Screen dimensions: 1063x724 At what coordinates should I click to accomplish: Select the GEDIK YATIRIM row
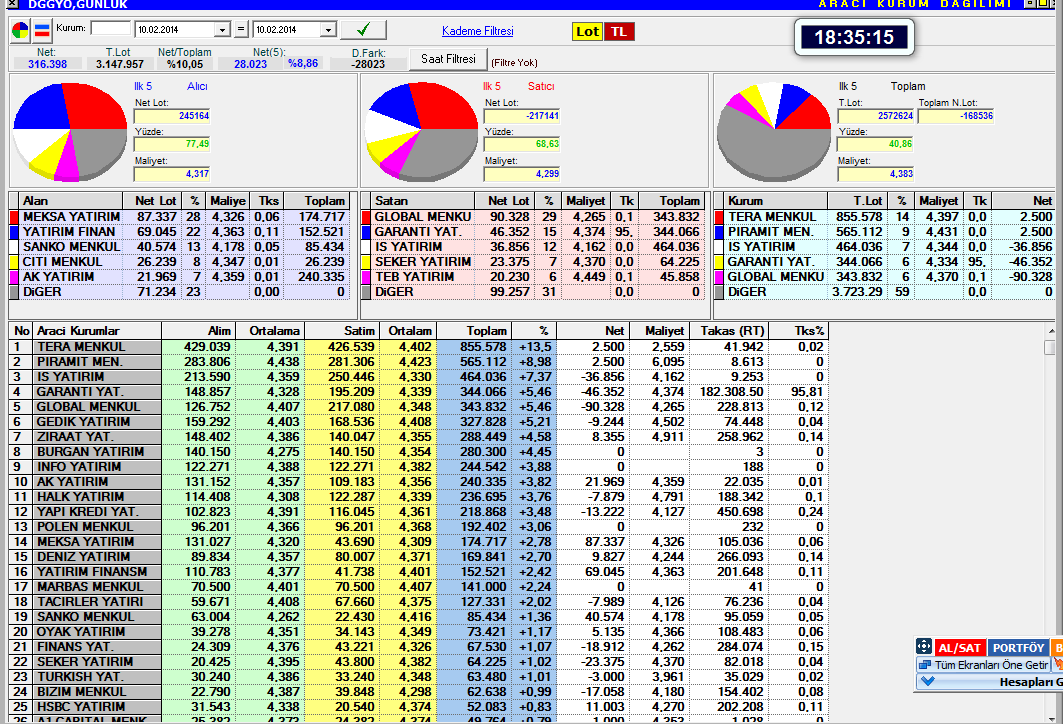418,422
